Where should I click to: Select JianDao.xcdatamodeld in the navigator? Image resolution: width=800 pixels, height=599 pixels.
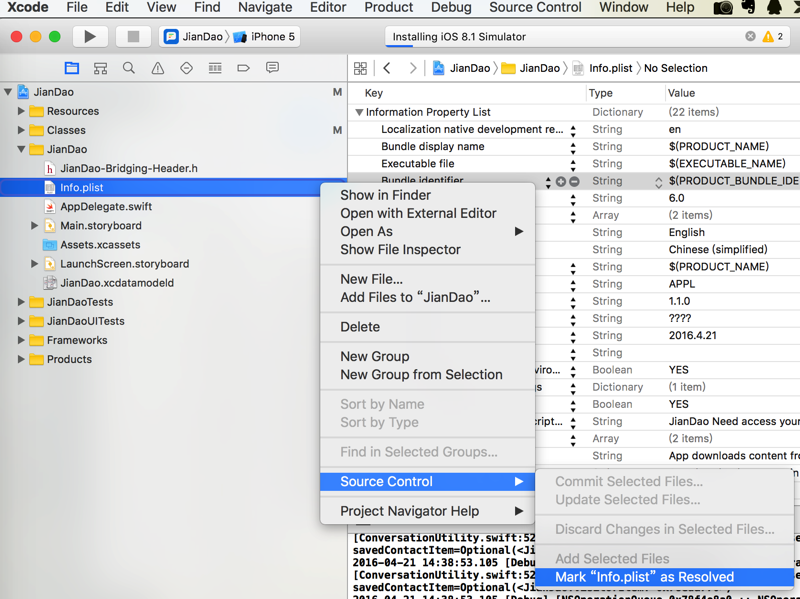click(x=117, y=283)
